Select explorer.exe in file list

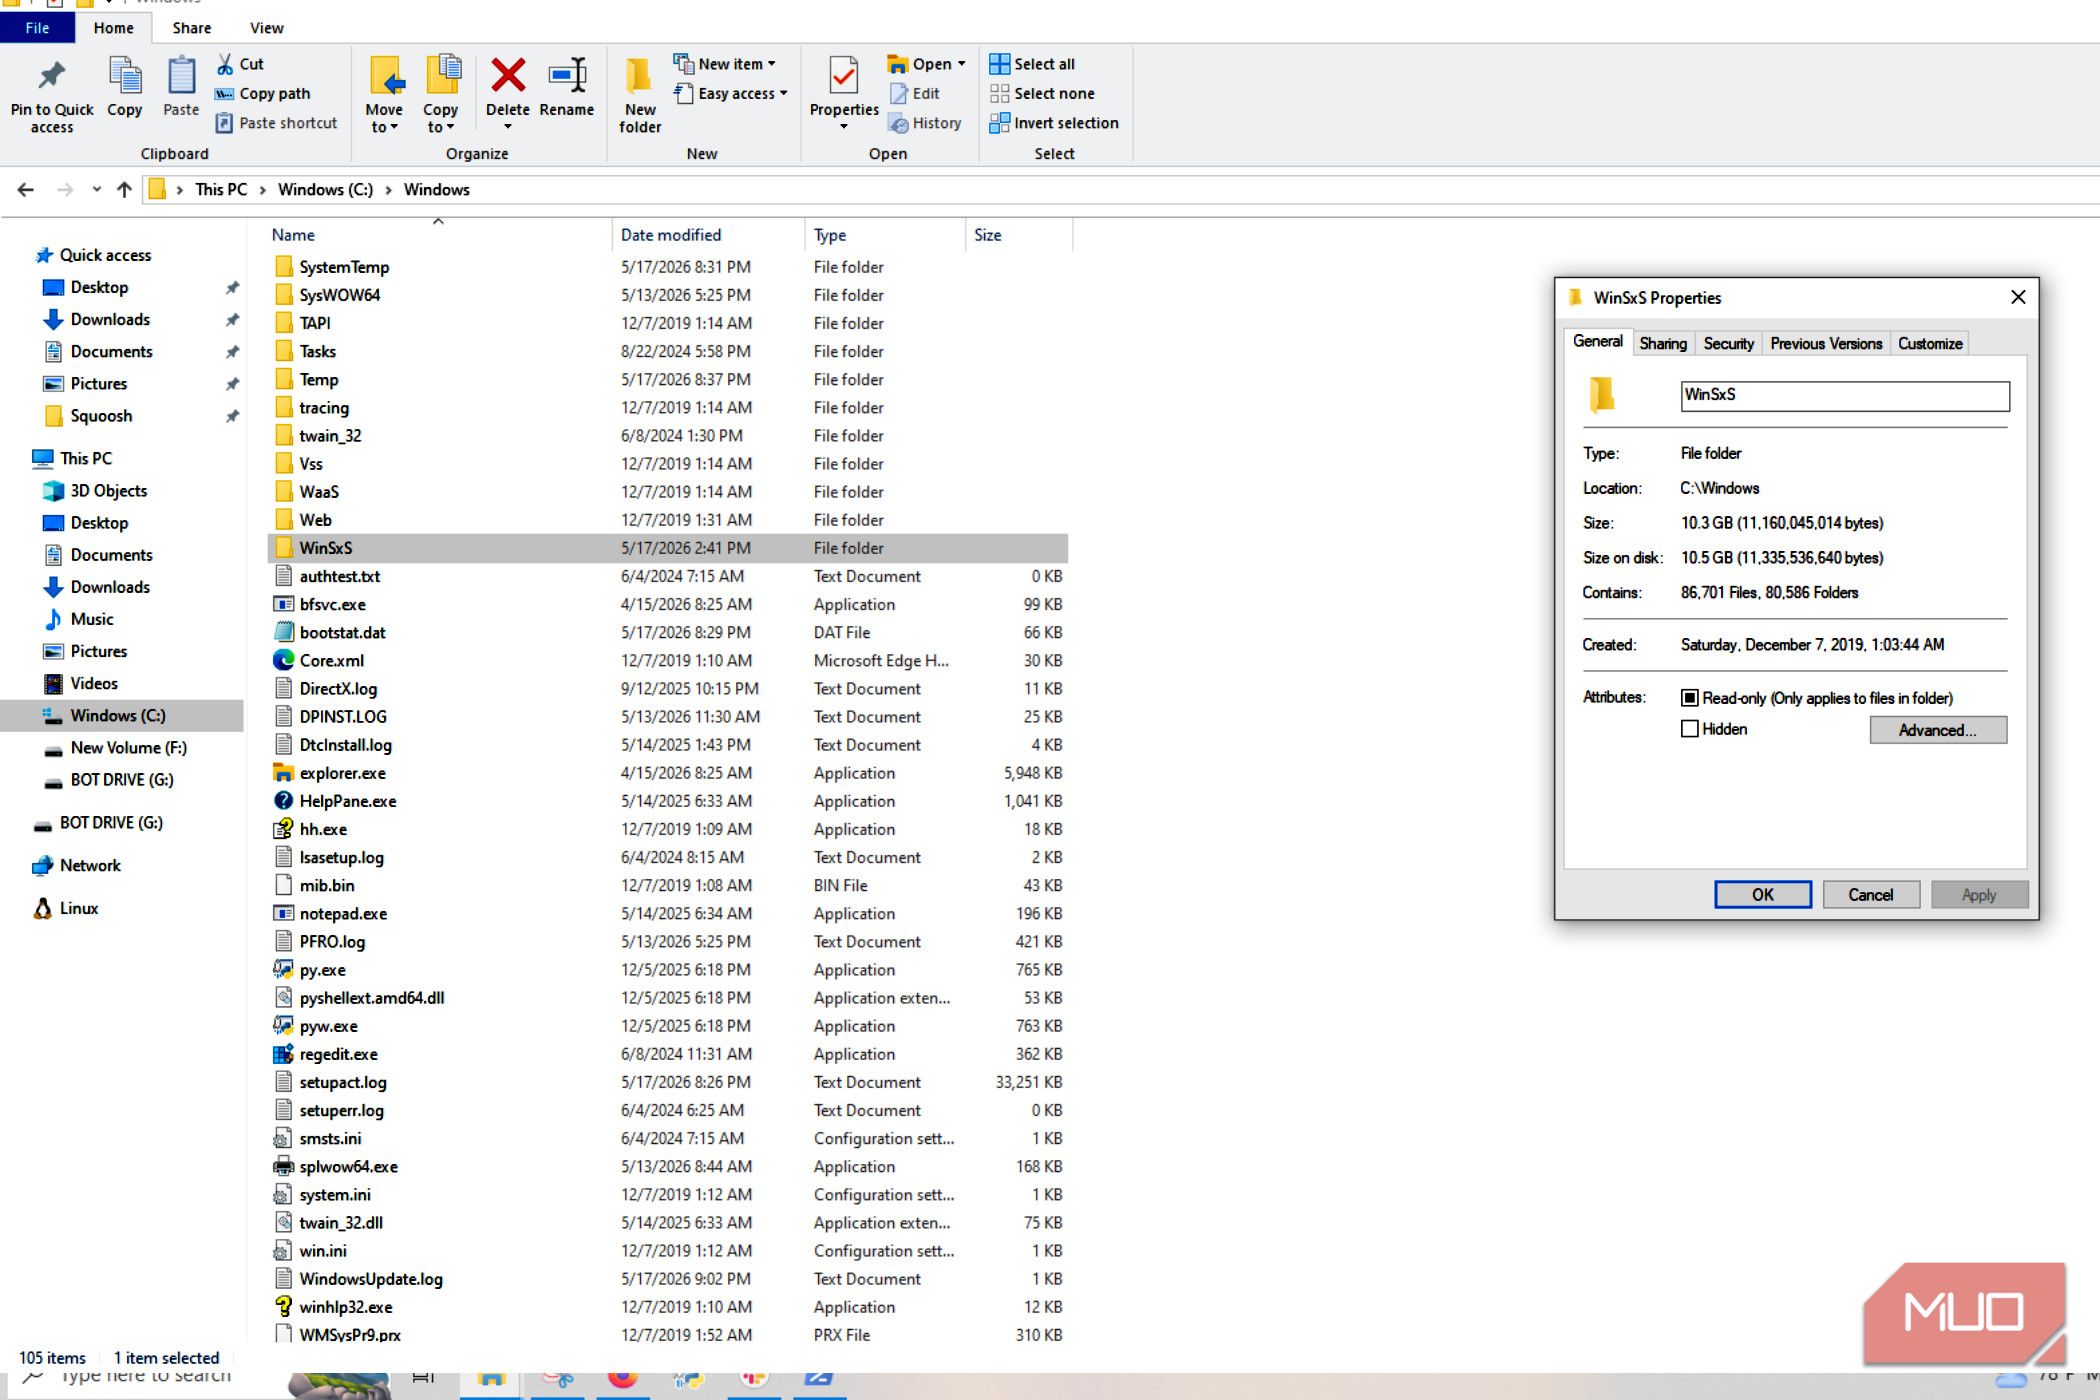[x=343, y=773]
